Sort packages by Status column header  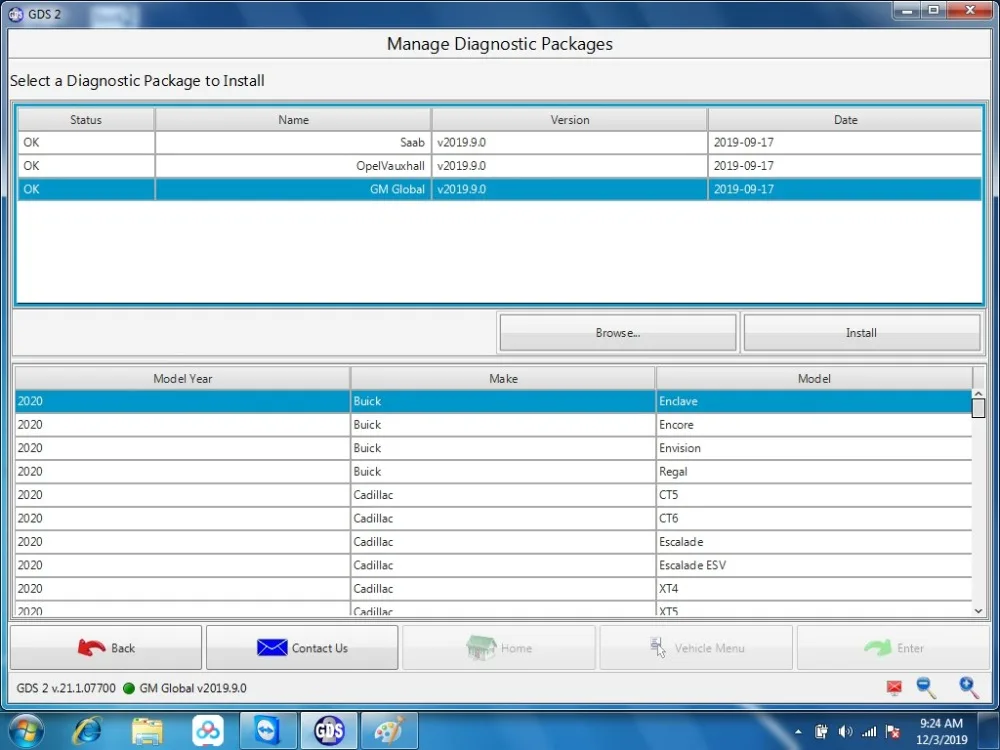click(86, 120)
